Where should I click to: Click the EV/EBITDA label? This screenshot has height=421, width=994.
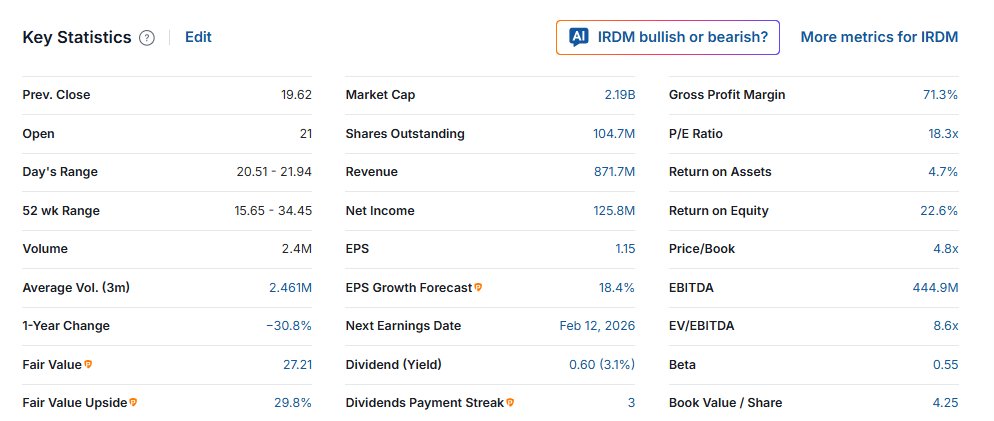click(702, 326)
